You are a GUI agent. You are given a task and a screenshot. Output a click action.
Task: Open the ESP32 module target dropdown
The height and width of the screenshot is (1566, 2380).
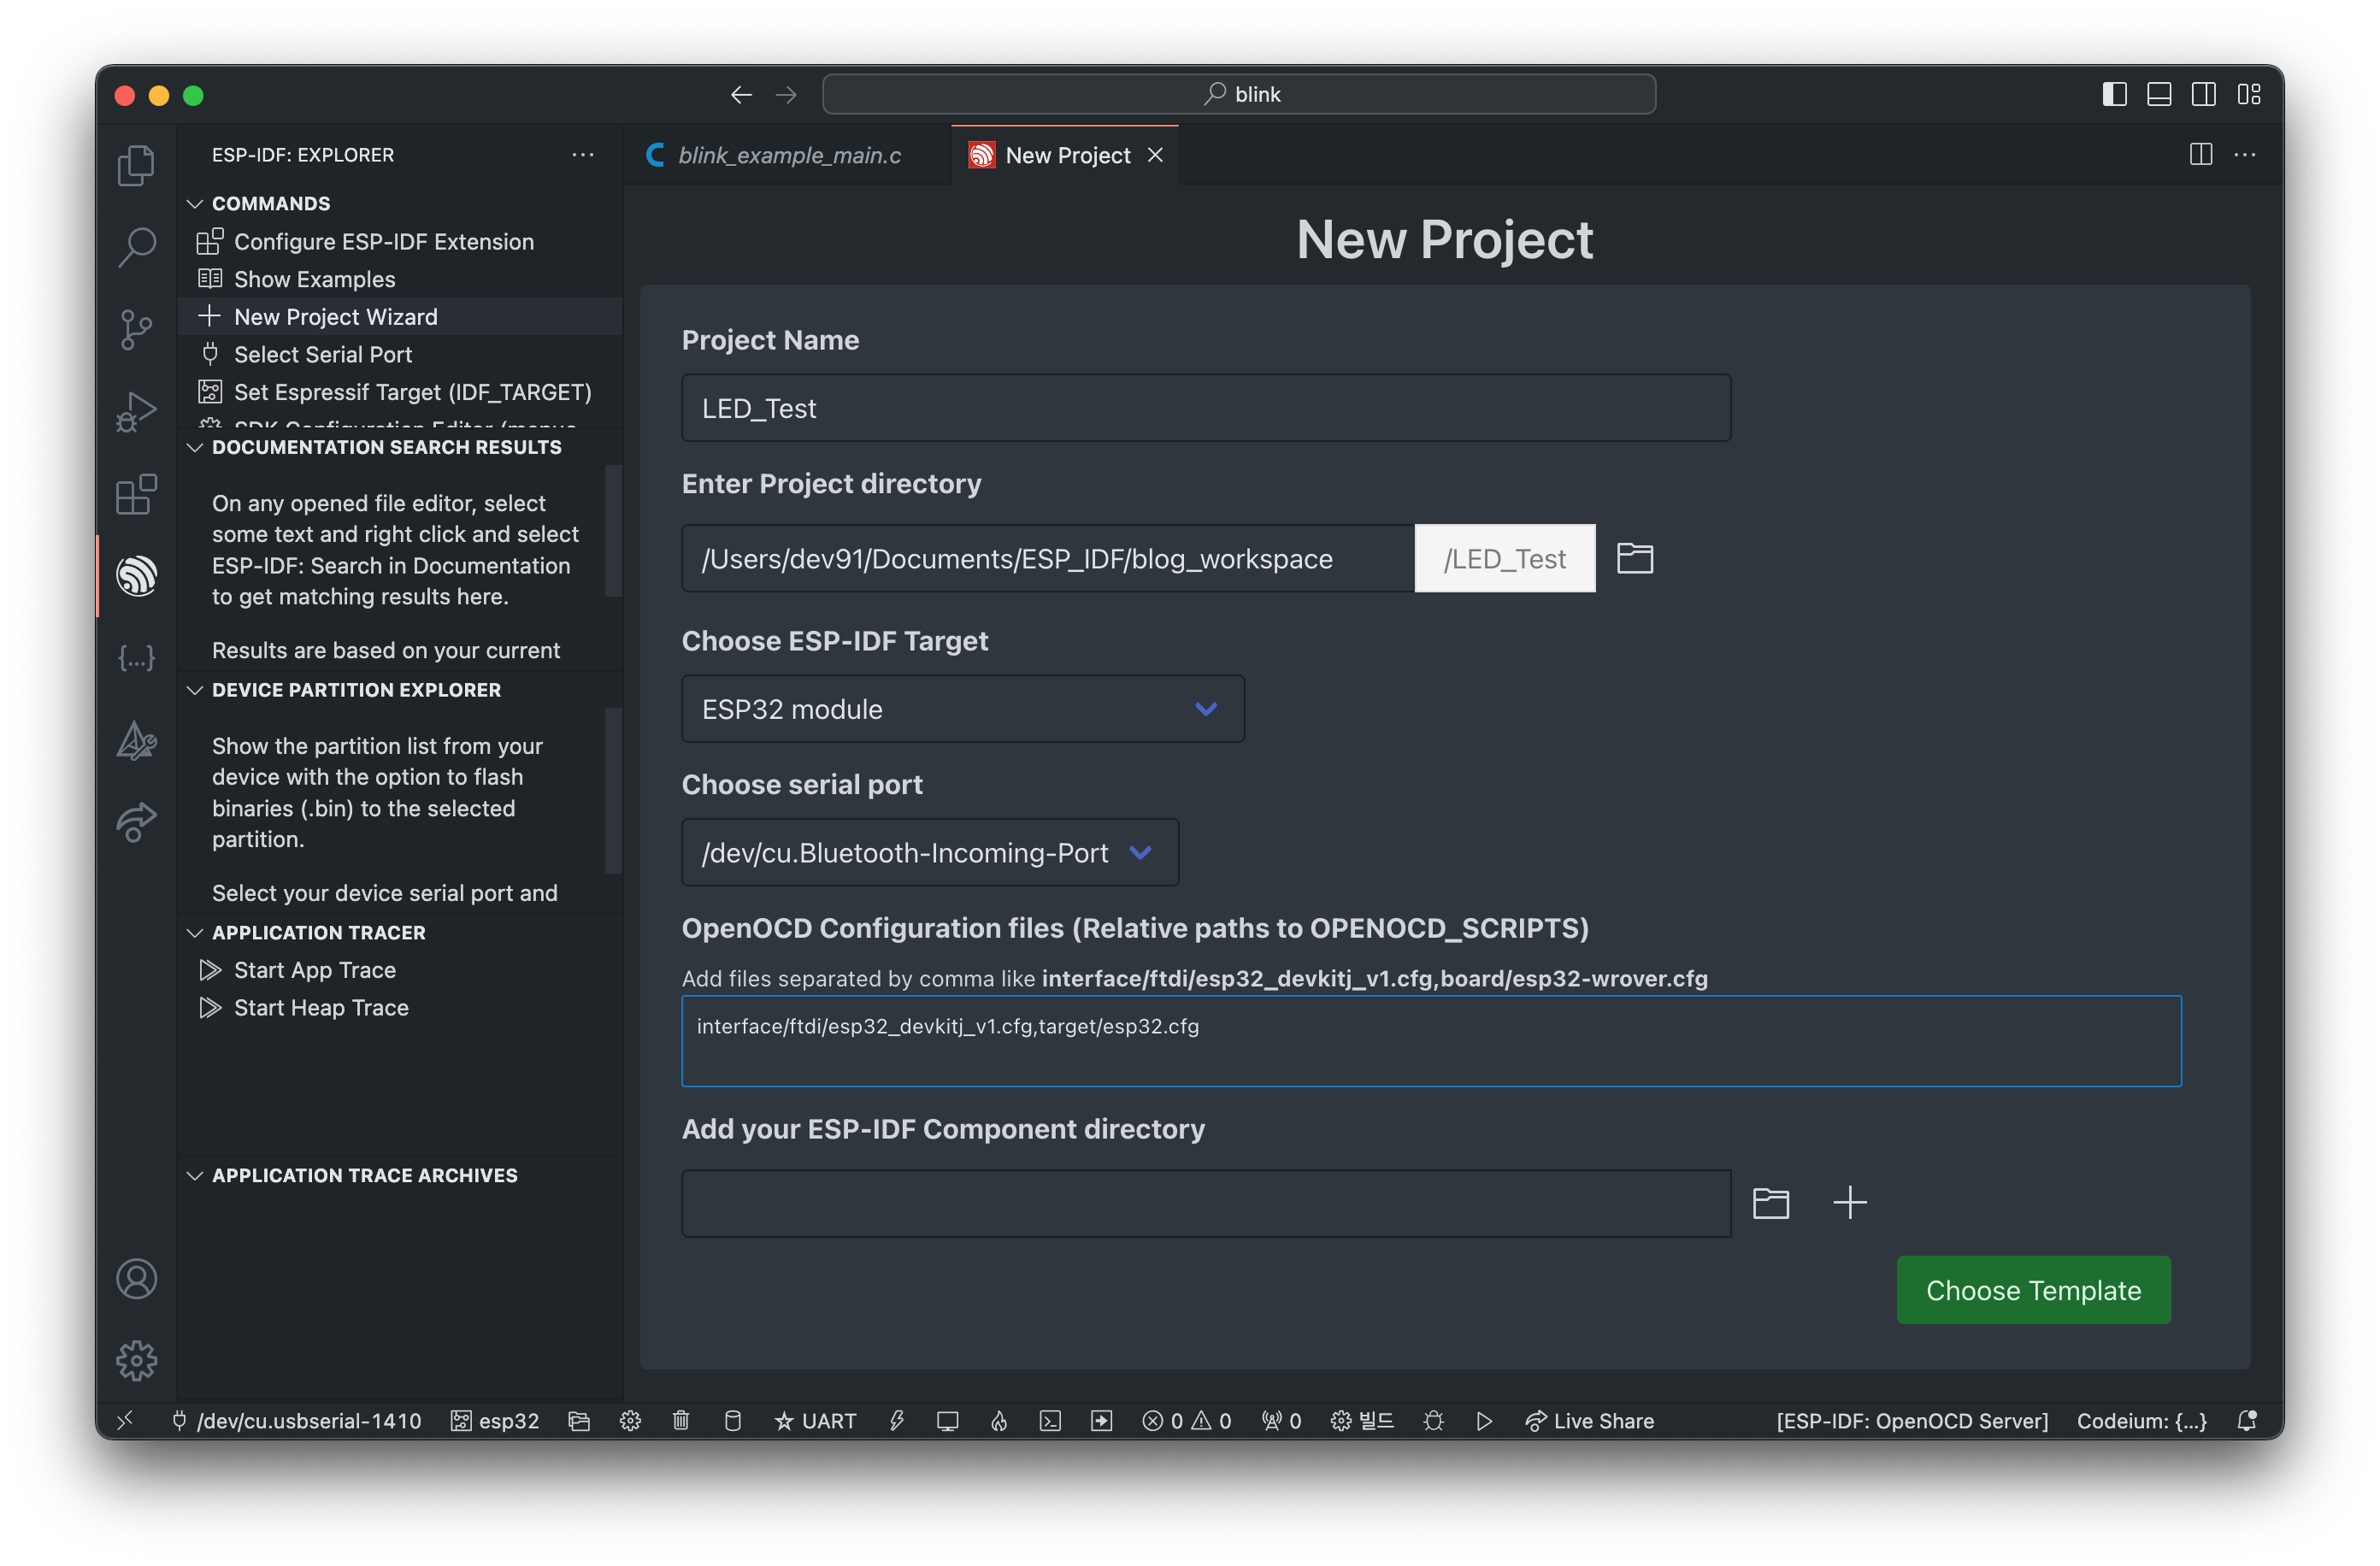[962, 709]
